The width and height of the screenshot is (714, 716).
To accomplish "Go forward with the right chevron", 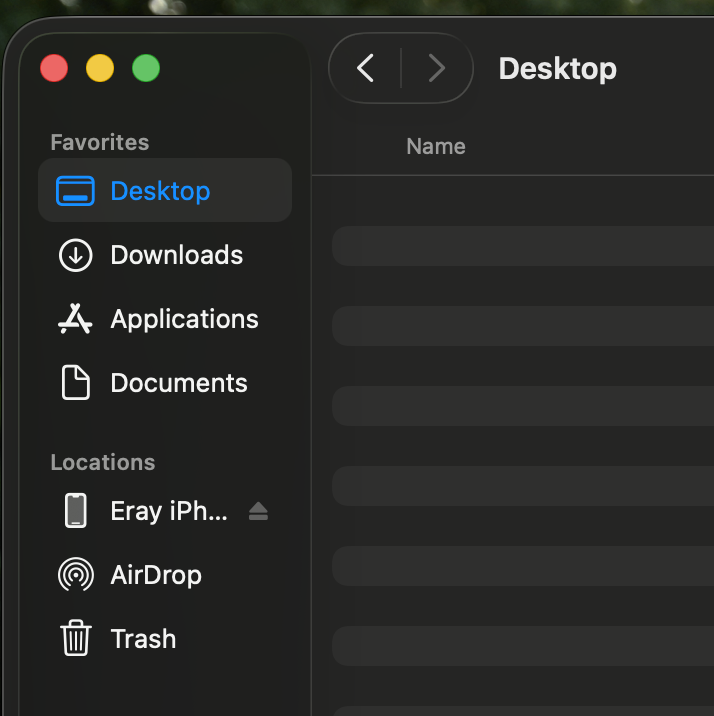I will click(x=437, y=68).
